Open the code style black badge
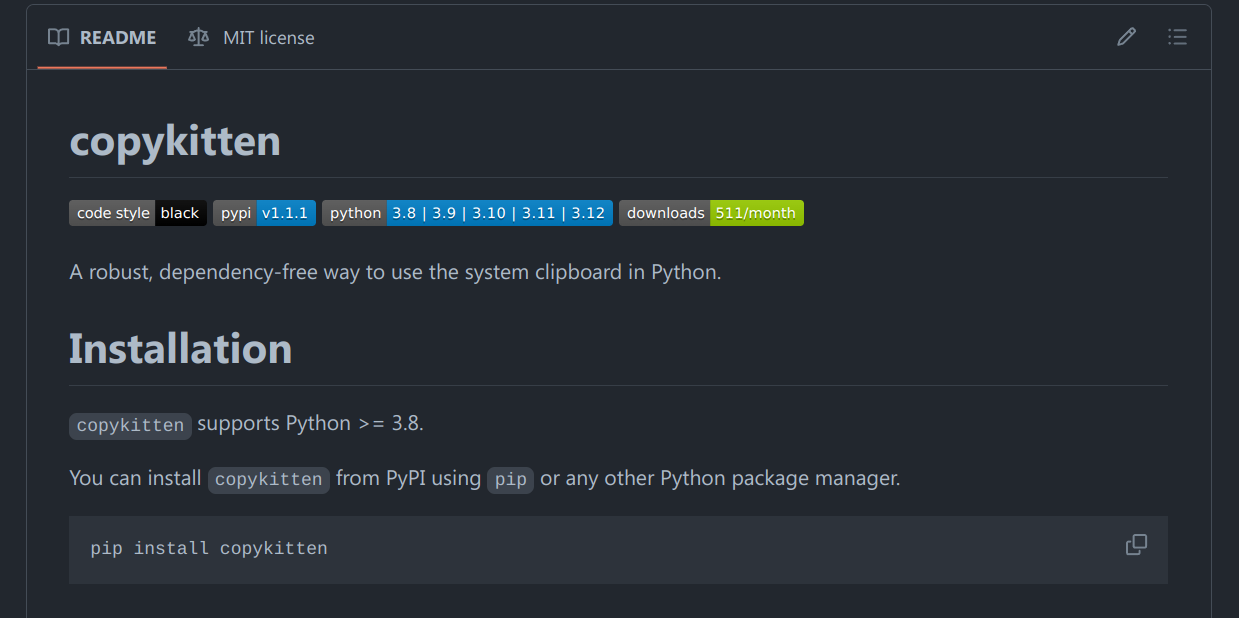1239x618 pixels. tap(138, 213)
